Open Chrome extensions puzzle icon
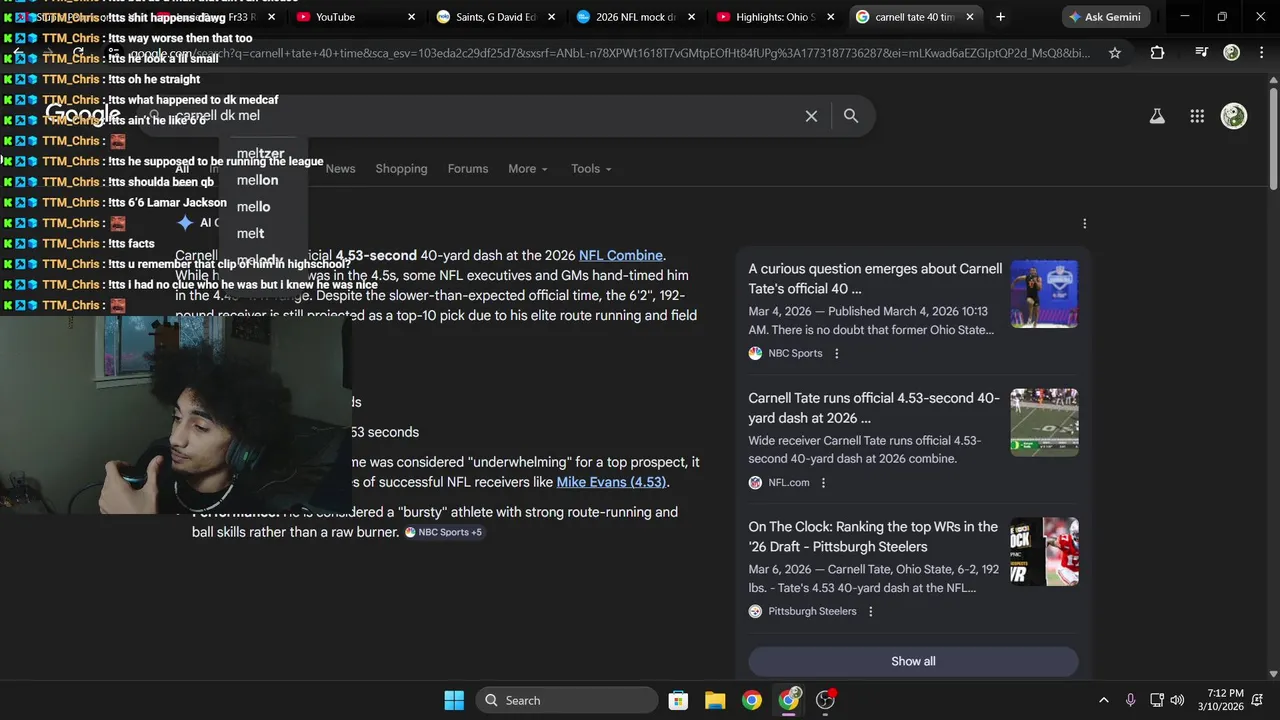Viewport: 1280px width, 720px height. [x=1157, y=53]
